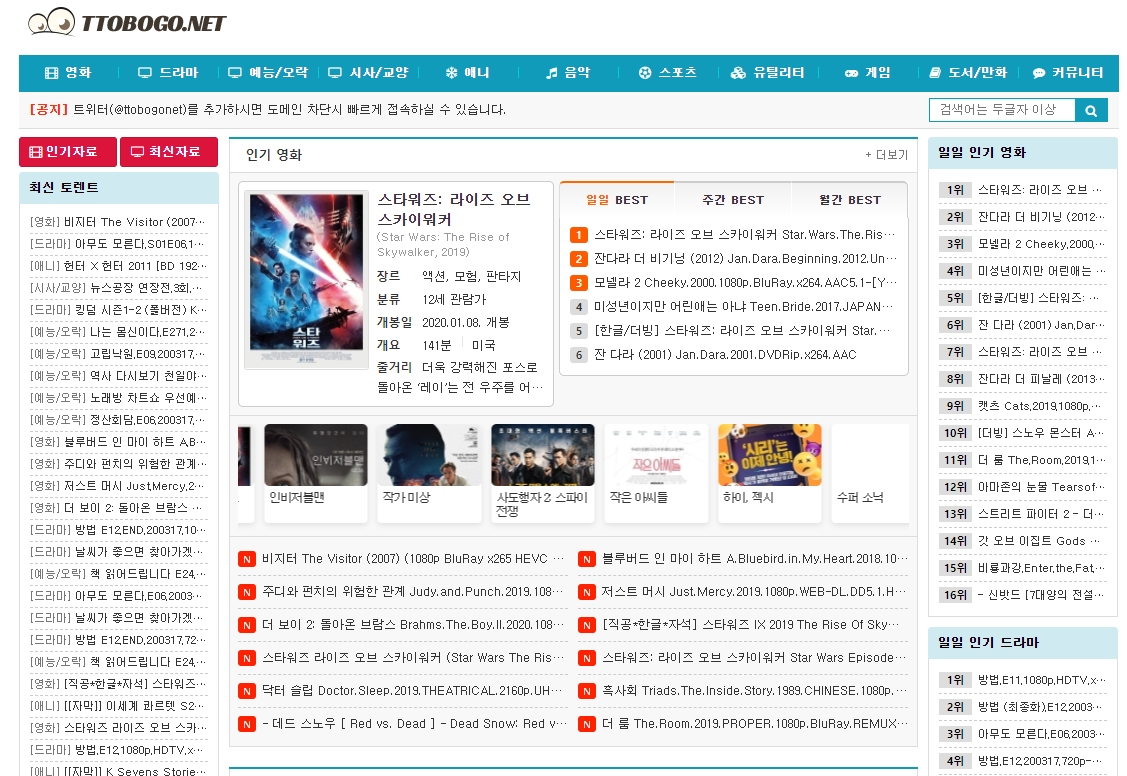Click the monitor icon on 최신자료 button
1127x776 pixels.
click(x=137, y=152)
